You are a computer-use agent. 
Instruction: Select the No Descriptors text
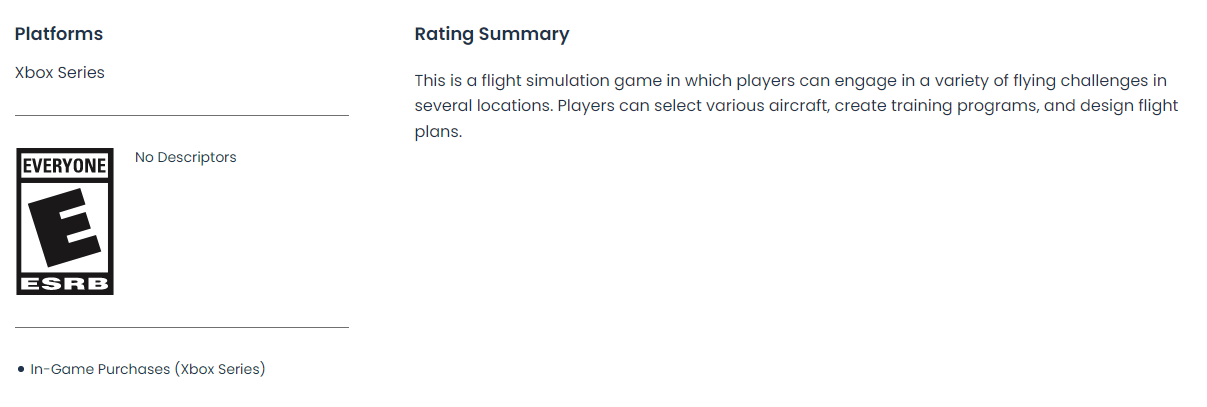(x=186, y=157)
